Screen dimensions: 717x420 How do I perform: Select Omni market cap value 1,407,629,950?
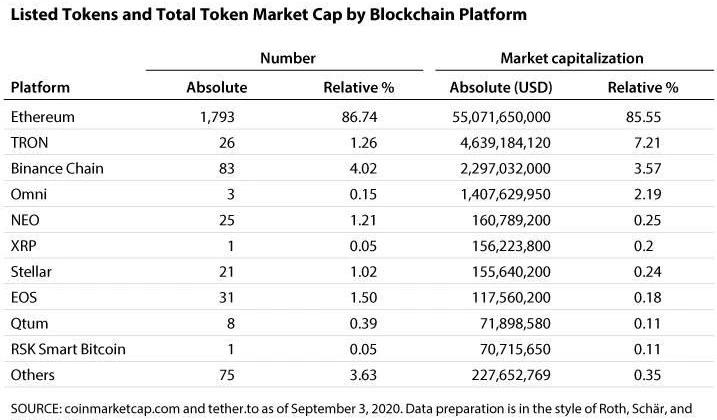coord(505,194)
